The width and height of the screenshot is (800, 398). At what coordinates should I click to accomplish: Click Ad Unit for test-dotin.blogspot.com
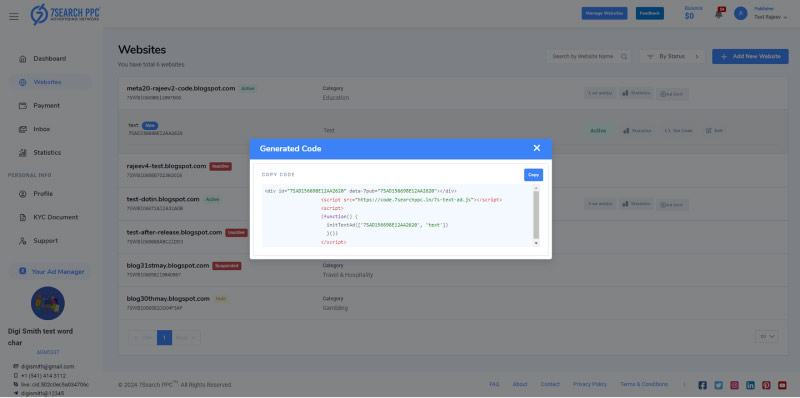pos(672,205)
